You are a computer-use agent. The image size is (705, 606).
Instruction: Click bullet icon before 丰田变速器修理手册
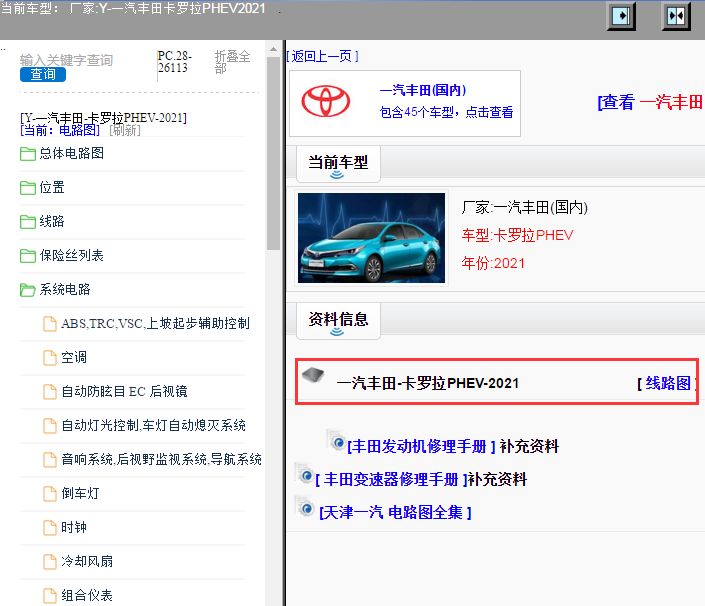pos(304,473)
